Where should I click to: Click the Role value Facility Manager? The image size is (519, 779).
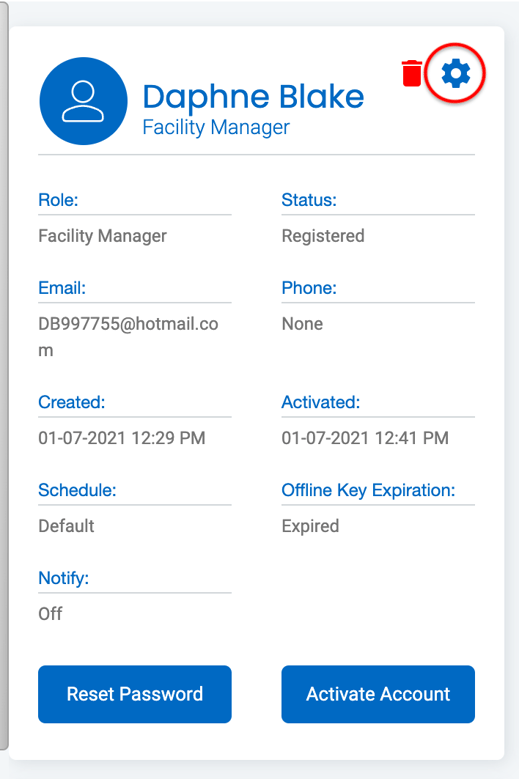pos(102,235)
